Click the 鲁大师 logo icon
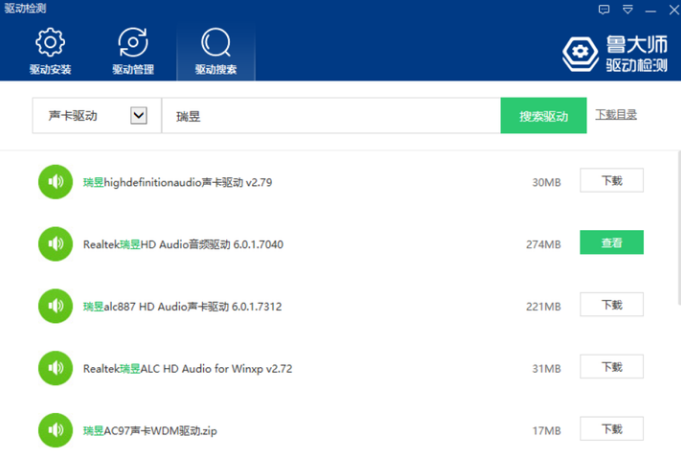 [x=580, y=54]
